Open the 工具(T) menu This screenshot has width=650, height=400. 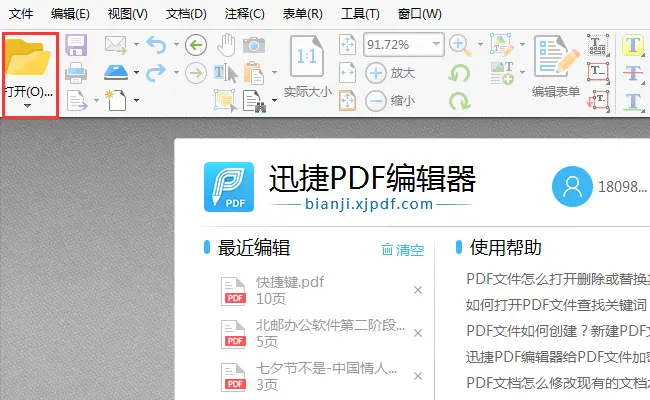[360, 14]
